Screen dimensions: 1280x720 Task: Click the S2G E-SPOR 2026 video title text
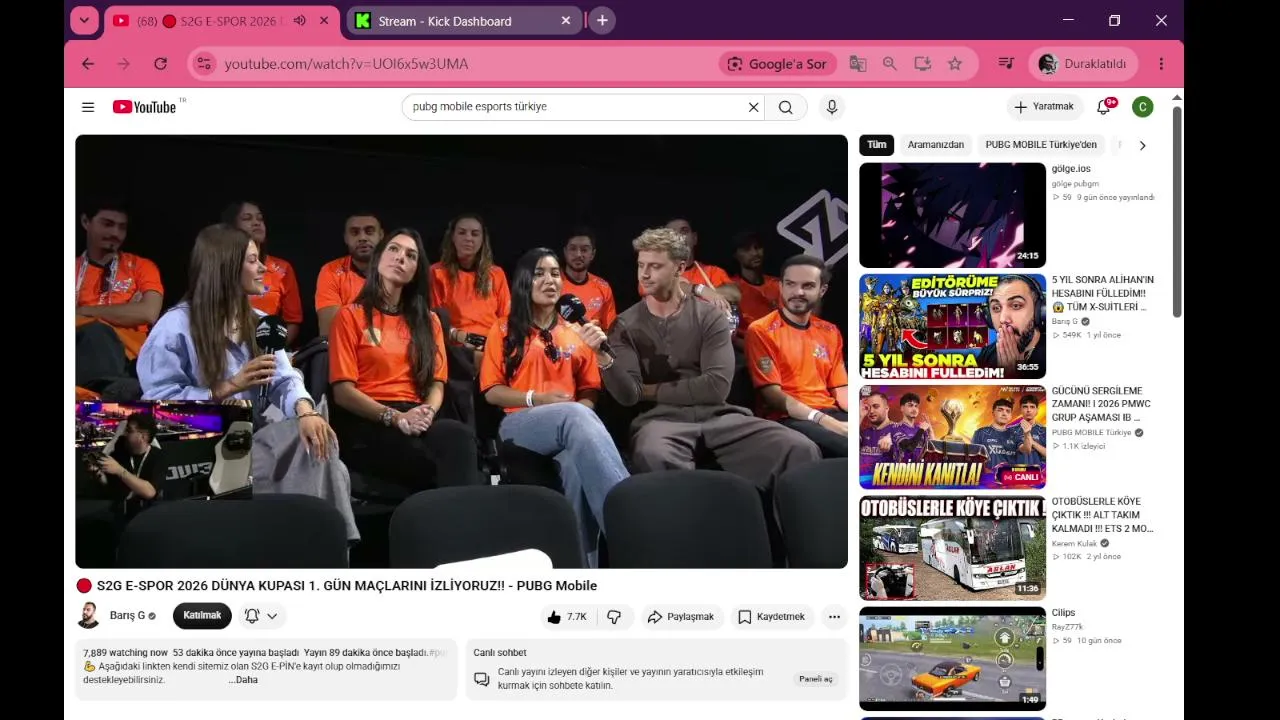point(347,586)
